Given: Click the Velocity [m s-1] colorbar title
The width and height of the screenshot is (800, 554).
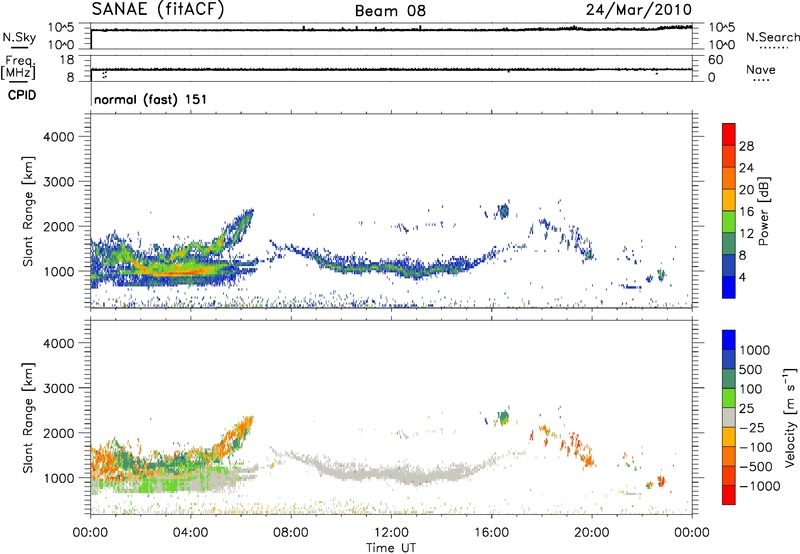Looking at the screenshot, I should pyautogui.click(x=790, y=417).
